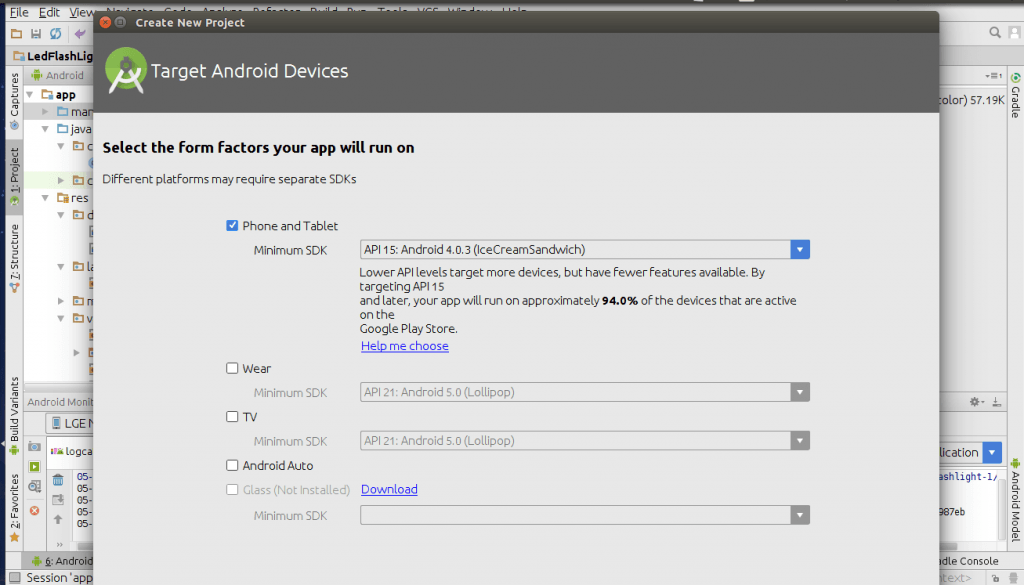Open the Android Monitor gear settings icon

(976, 402)
